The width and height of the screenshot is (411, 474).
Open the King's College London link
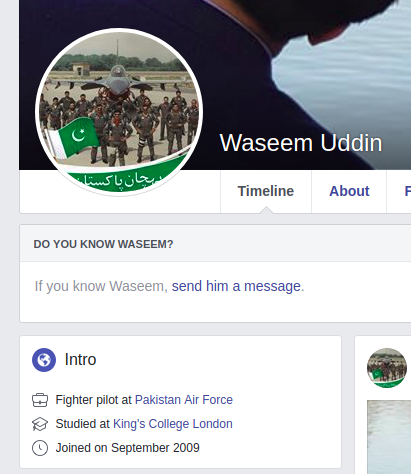(173, 424)
